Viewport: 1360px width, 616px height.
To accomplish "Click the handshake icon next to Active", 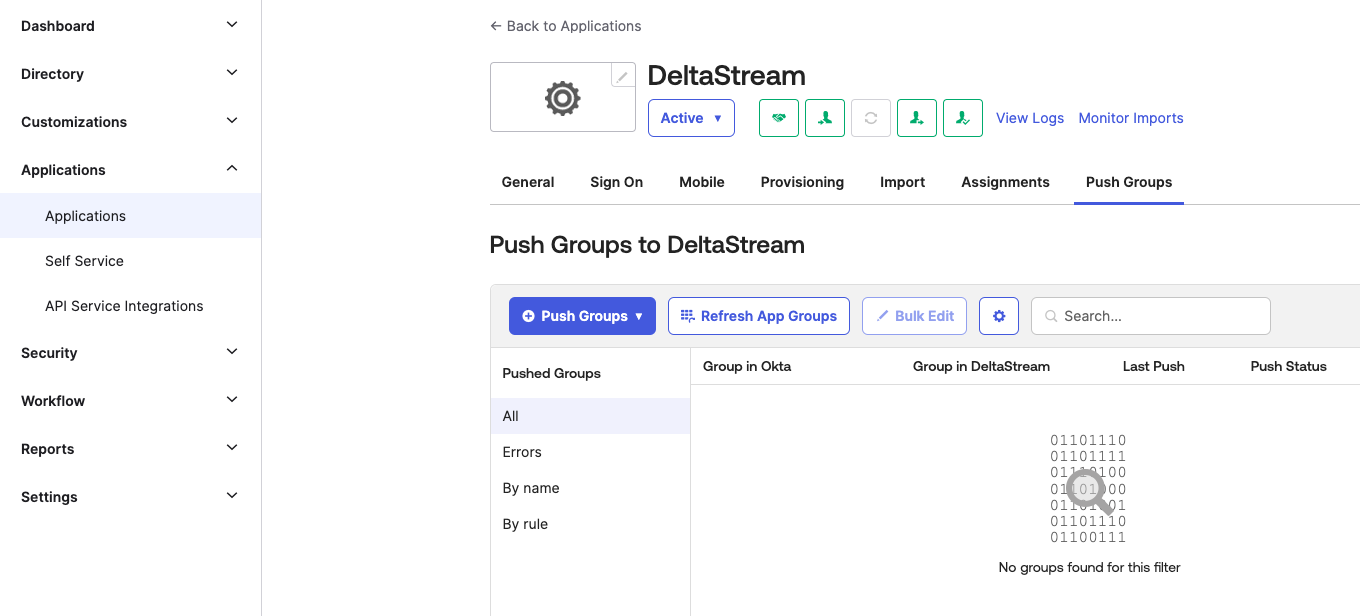I will click(x=779, y=118).
